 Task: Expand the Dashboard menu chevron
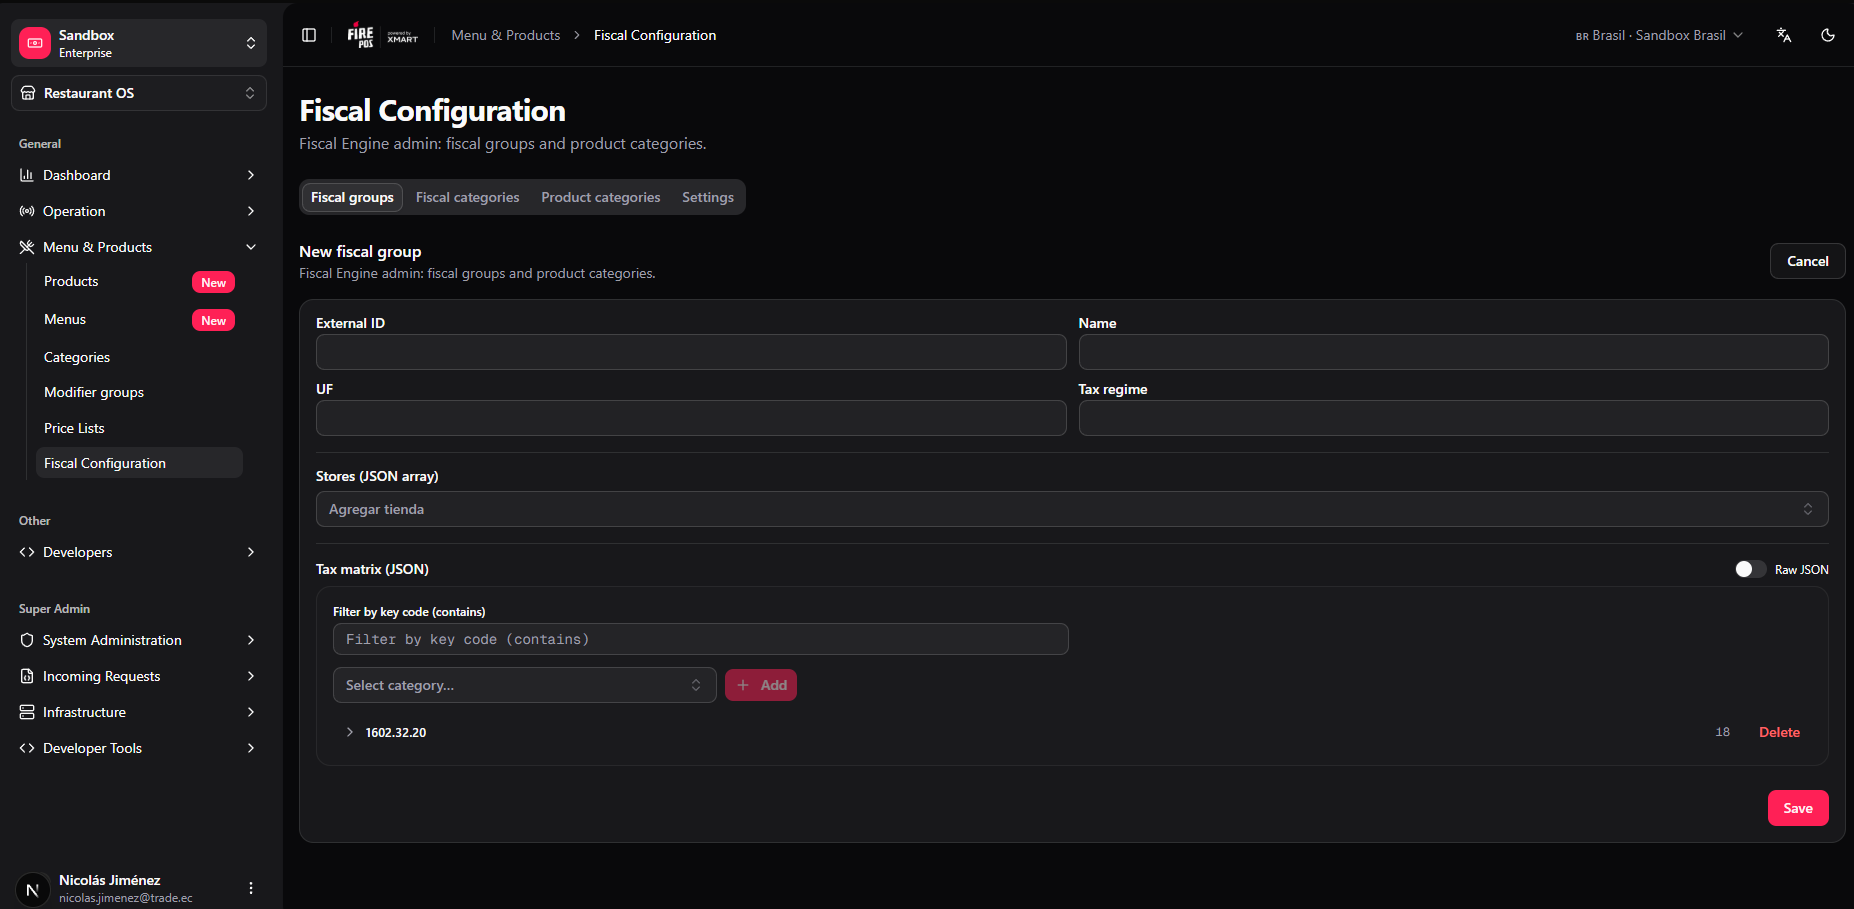click(251, 175)
